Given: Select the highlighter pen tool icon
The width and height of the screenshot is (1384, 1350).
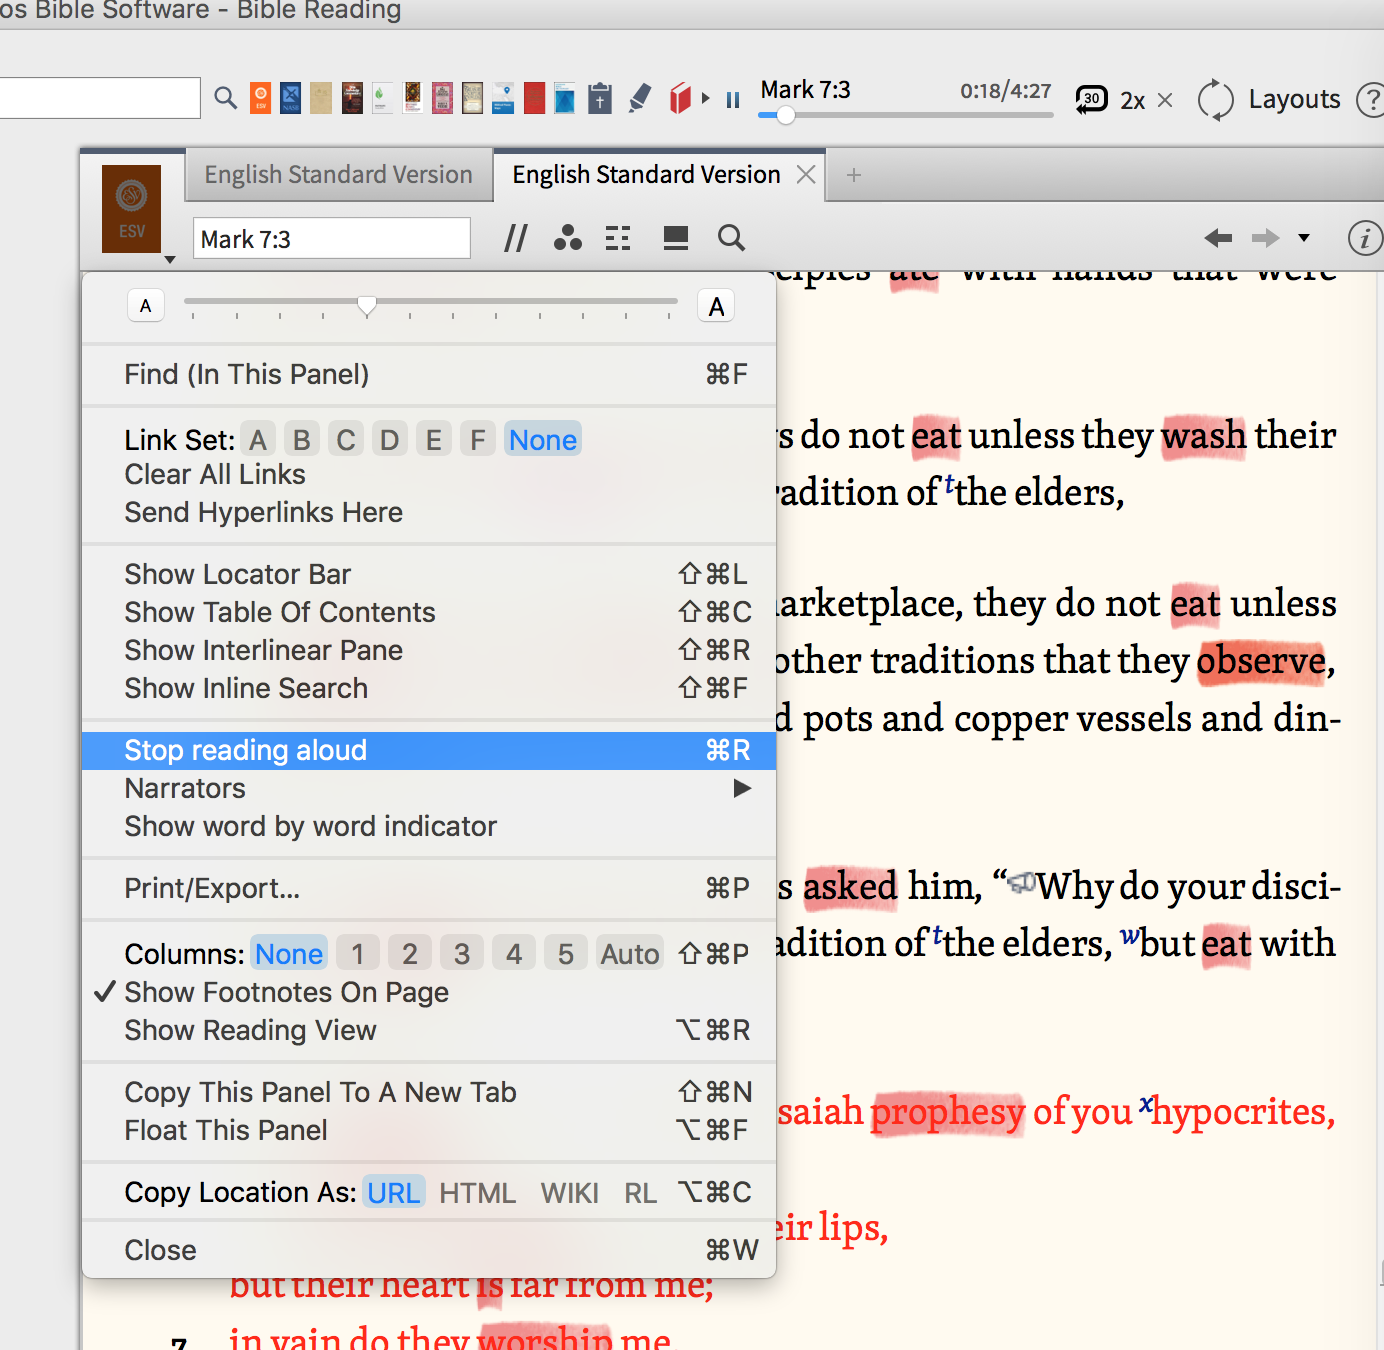Looking at the screenshot, I should click(640, 98).
